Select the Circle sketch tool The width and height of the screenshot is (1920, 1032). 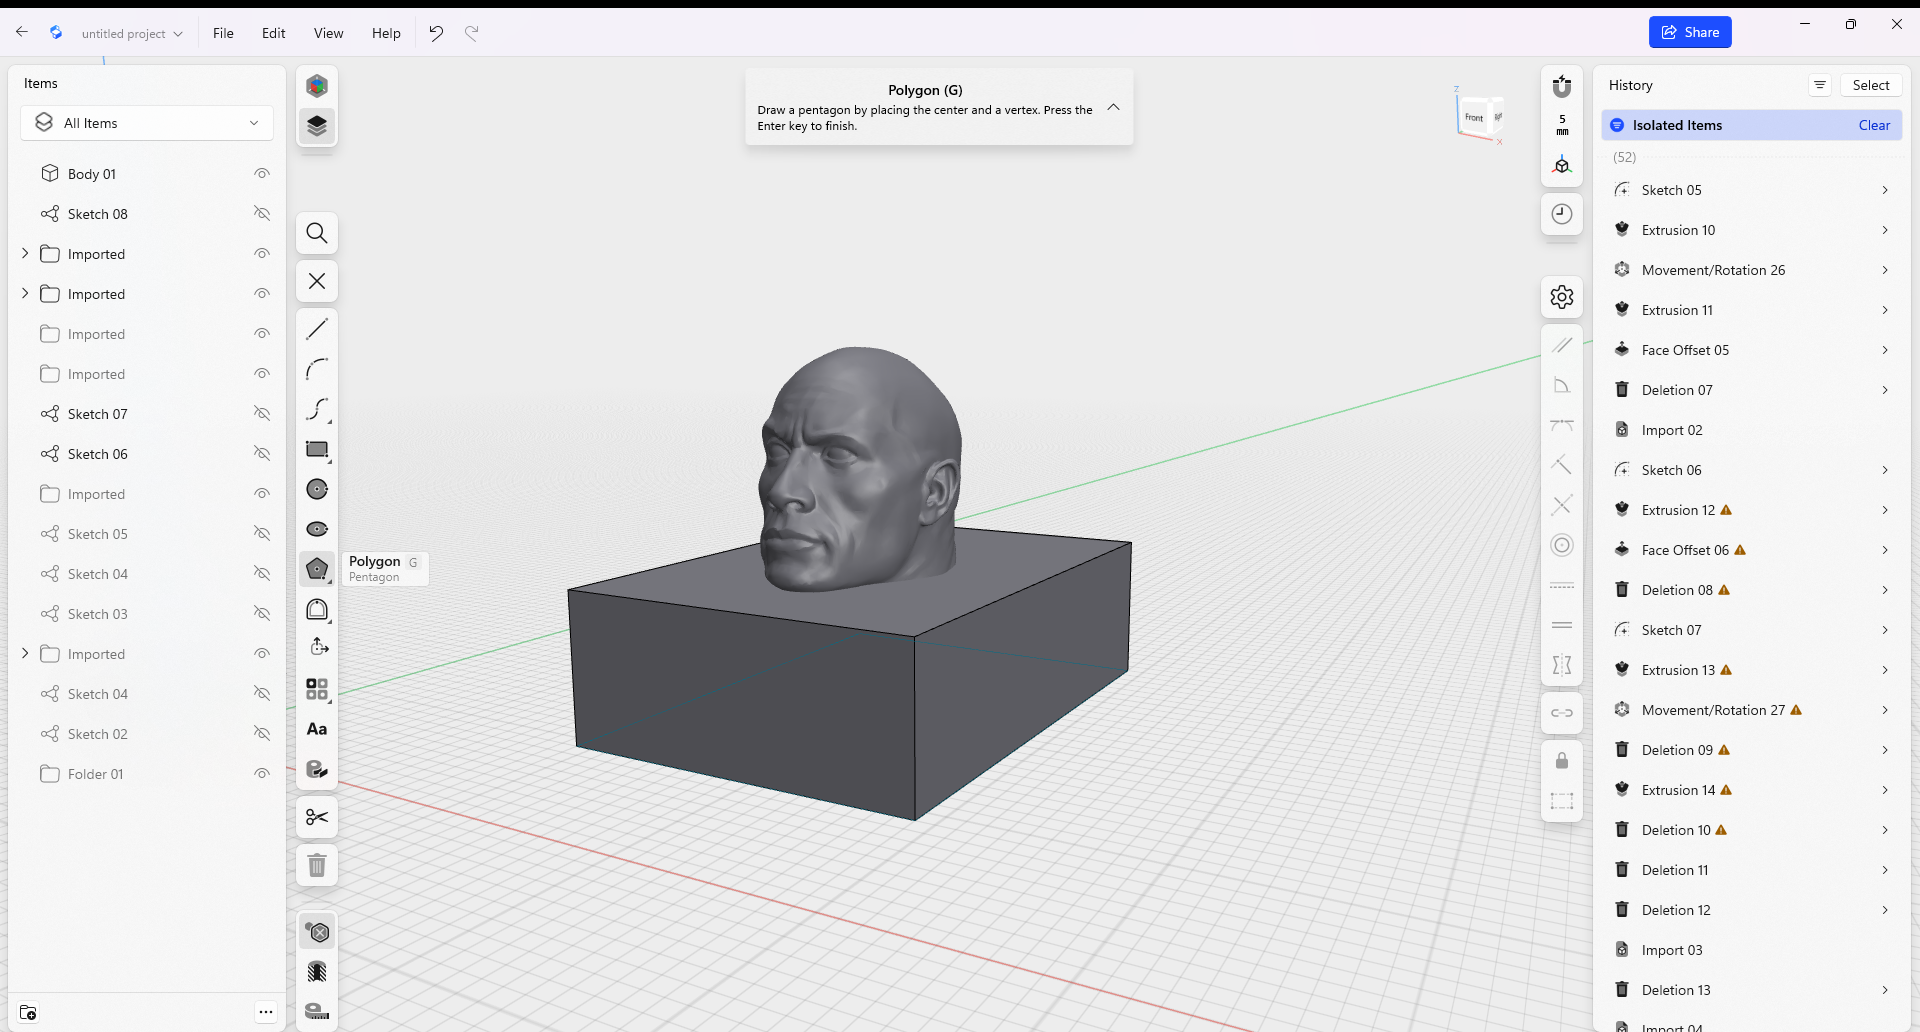coord(317,489)
